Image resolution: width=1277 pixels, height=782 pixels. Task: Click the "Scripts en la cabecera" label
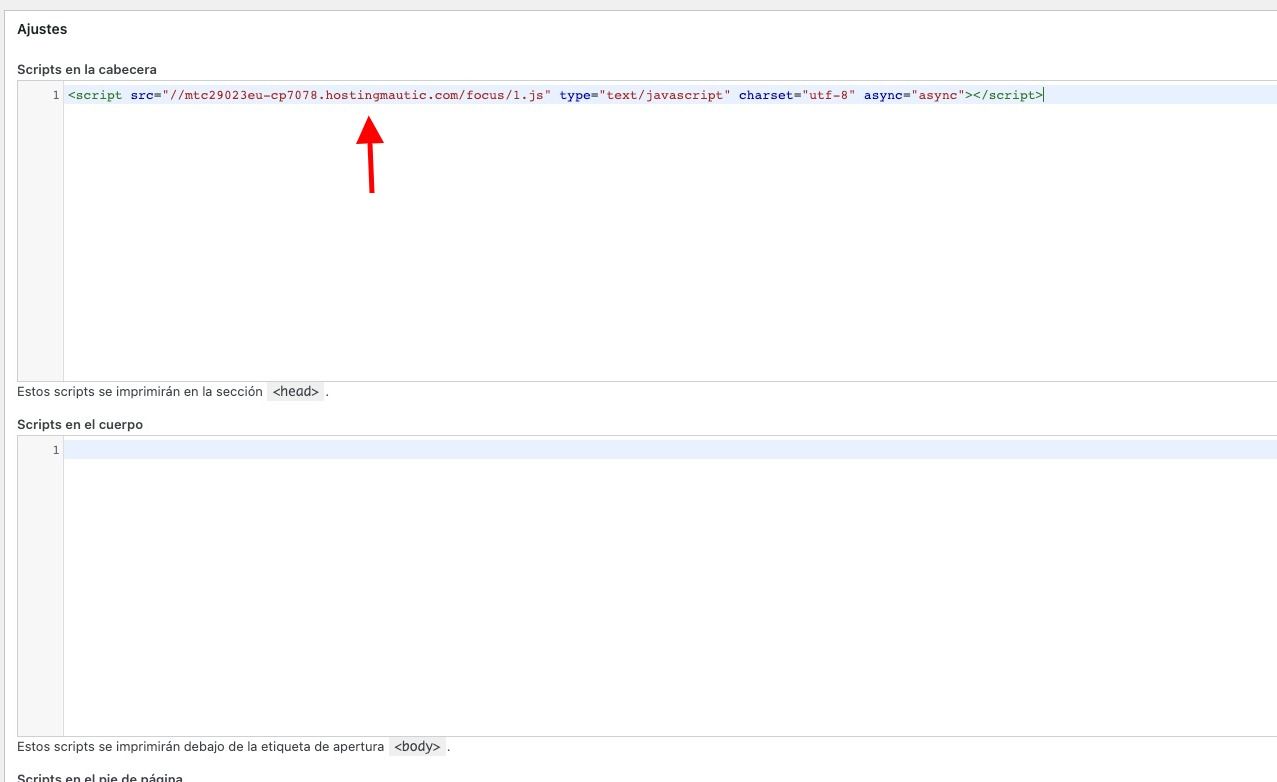tap(87, 69)
